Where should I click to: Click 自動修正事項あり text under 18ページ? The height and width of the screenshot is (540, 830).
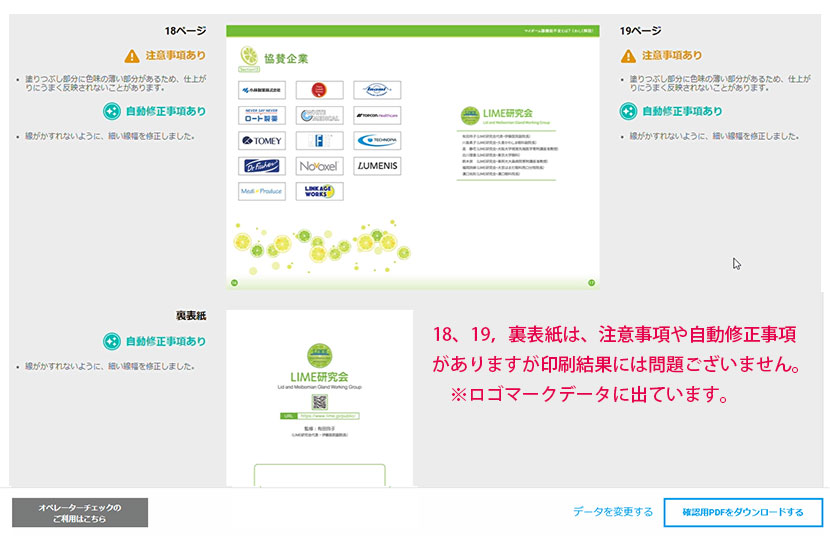pos(166,111)
